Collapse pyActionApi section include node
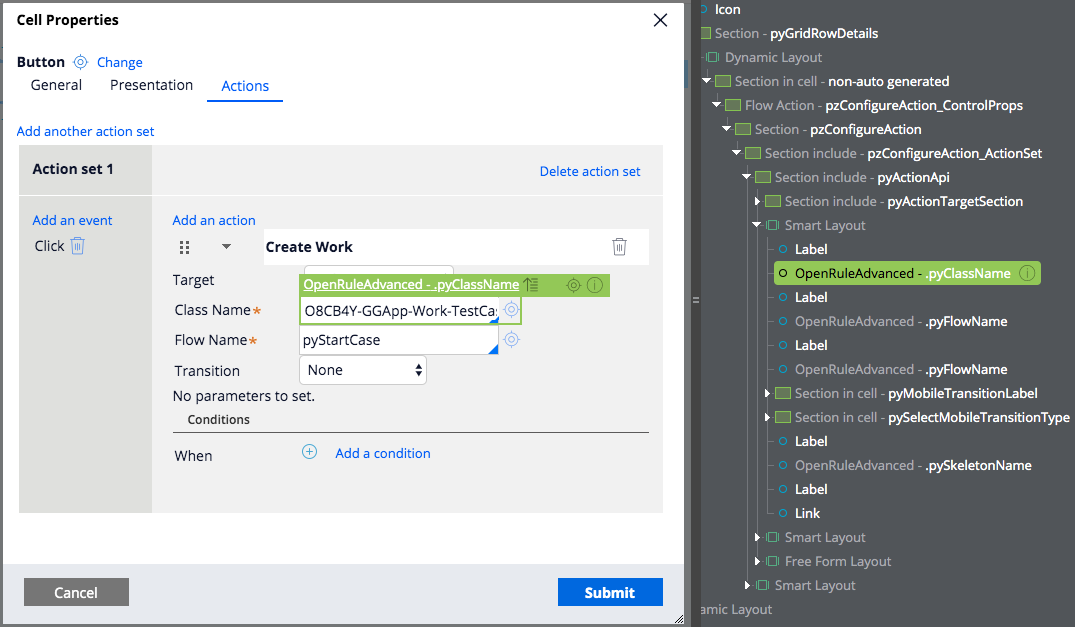Image resolution: width=1075 pixels, height=627 pixels. [747, 177]
